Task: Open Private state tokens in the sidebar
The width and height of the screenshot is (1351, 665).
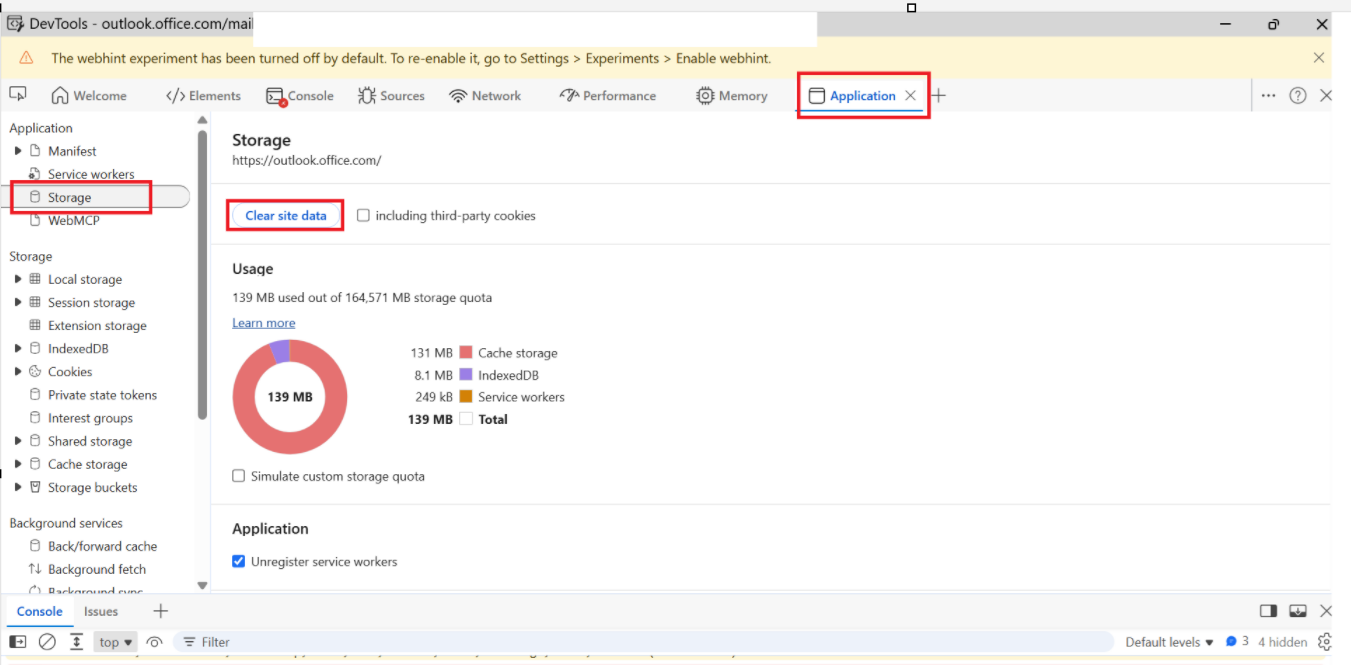Action: tap(102, 395)
